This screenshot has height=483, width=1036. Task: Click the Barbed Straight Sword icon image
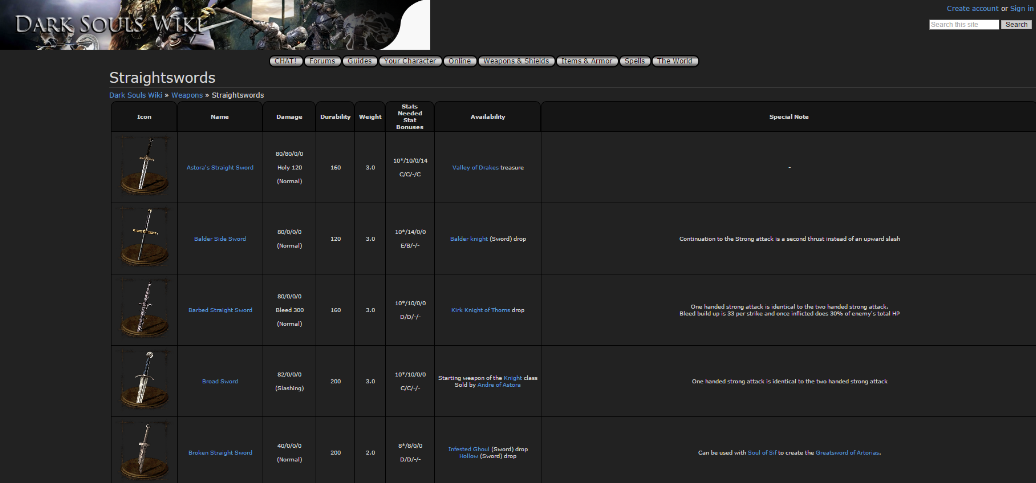pos(144,309)
